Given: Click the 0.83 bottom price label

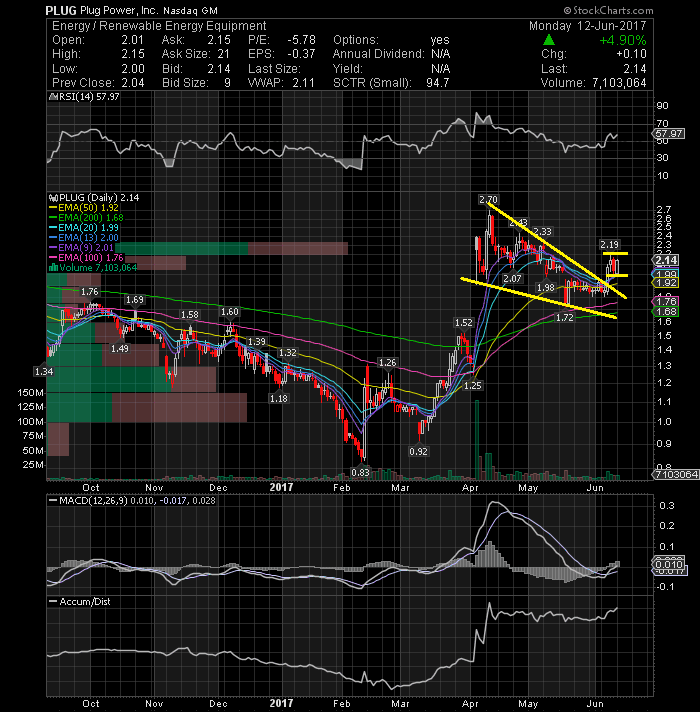Looking at the screenshot, I should pos(360,472).
